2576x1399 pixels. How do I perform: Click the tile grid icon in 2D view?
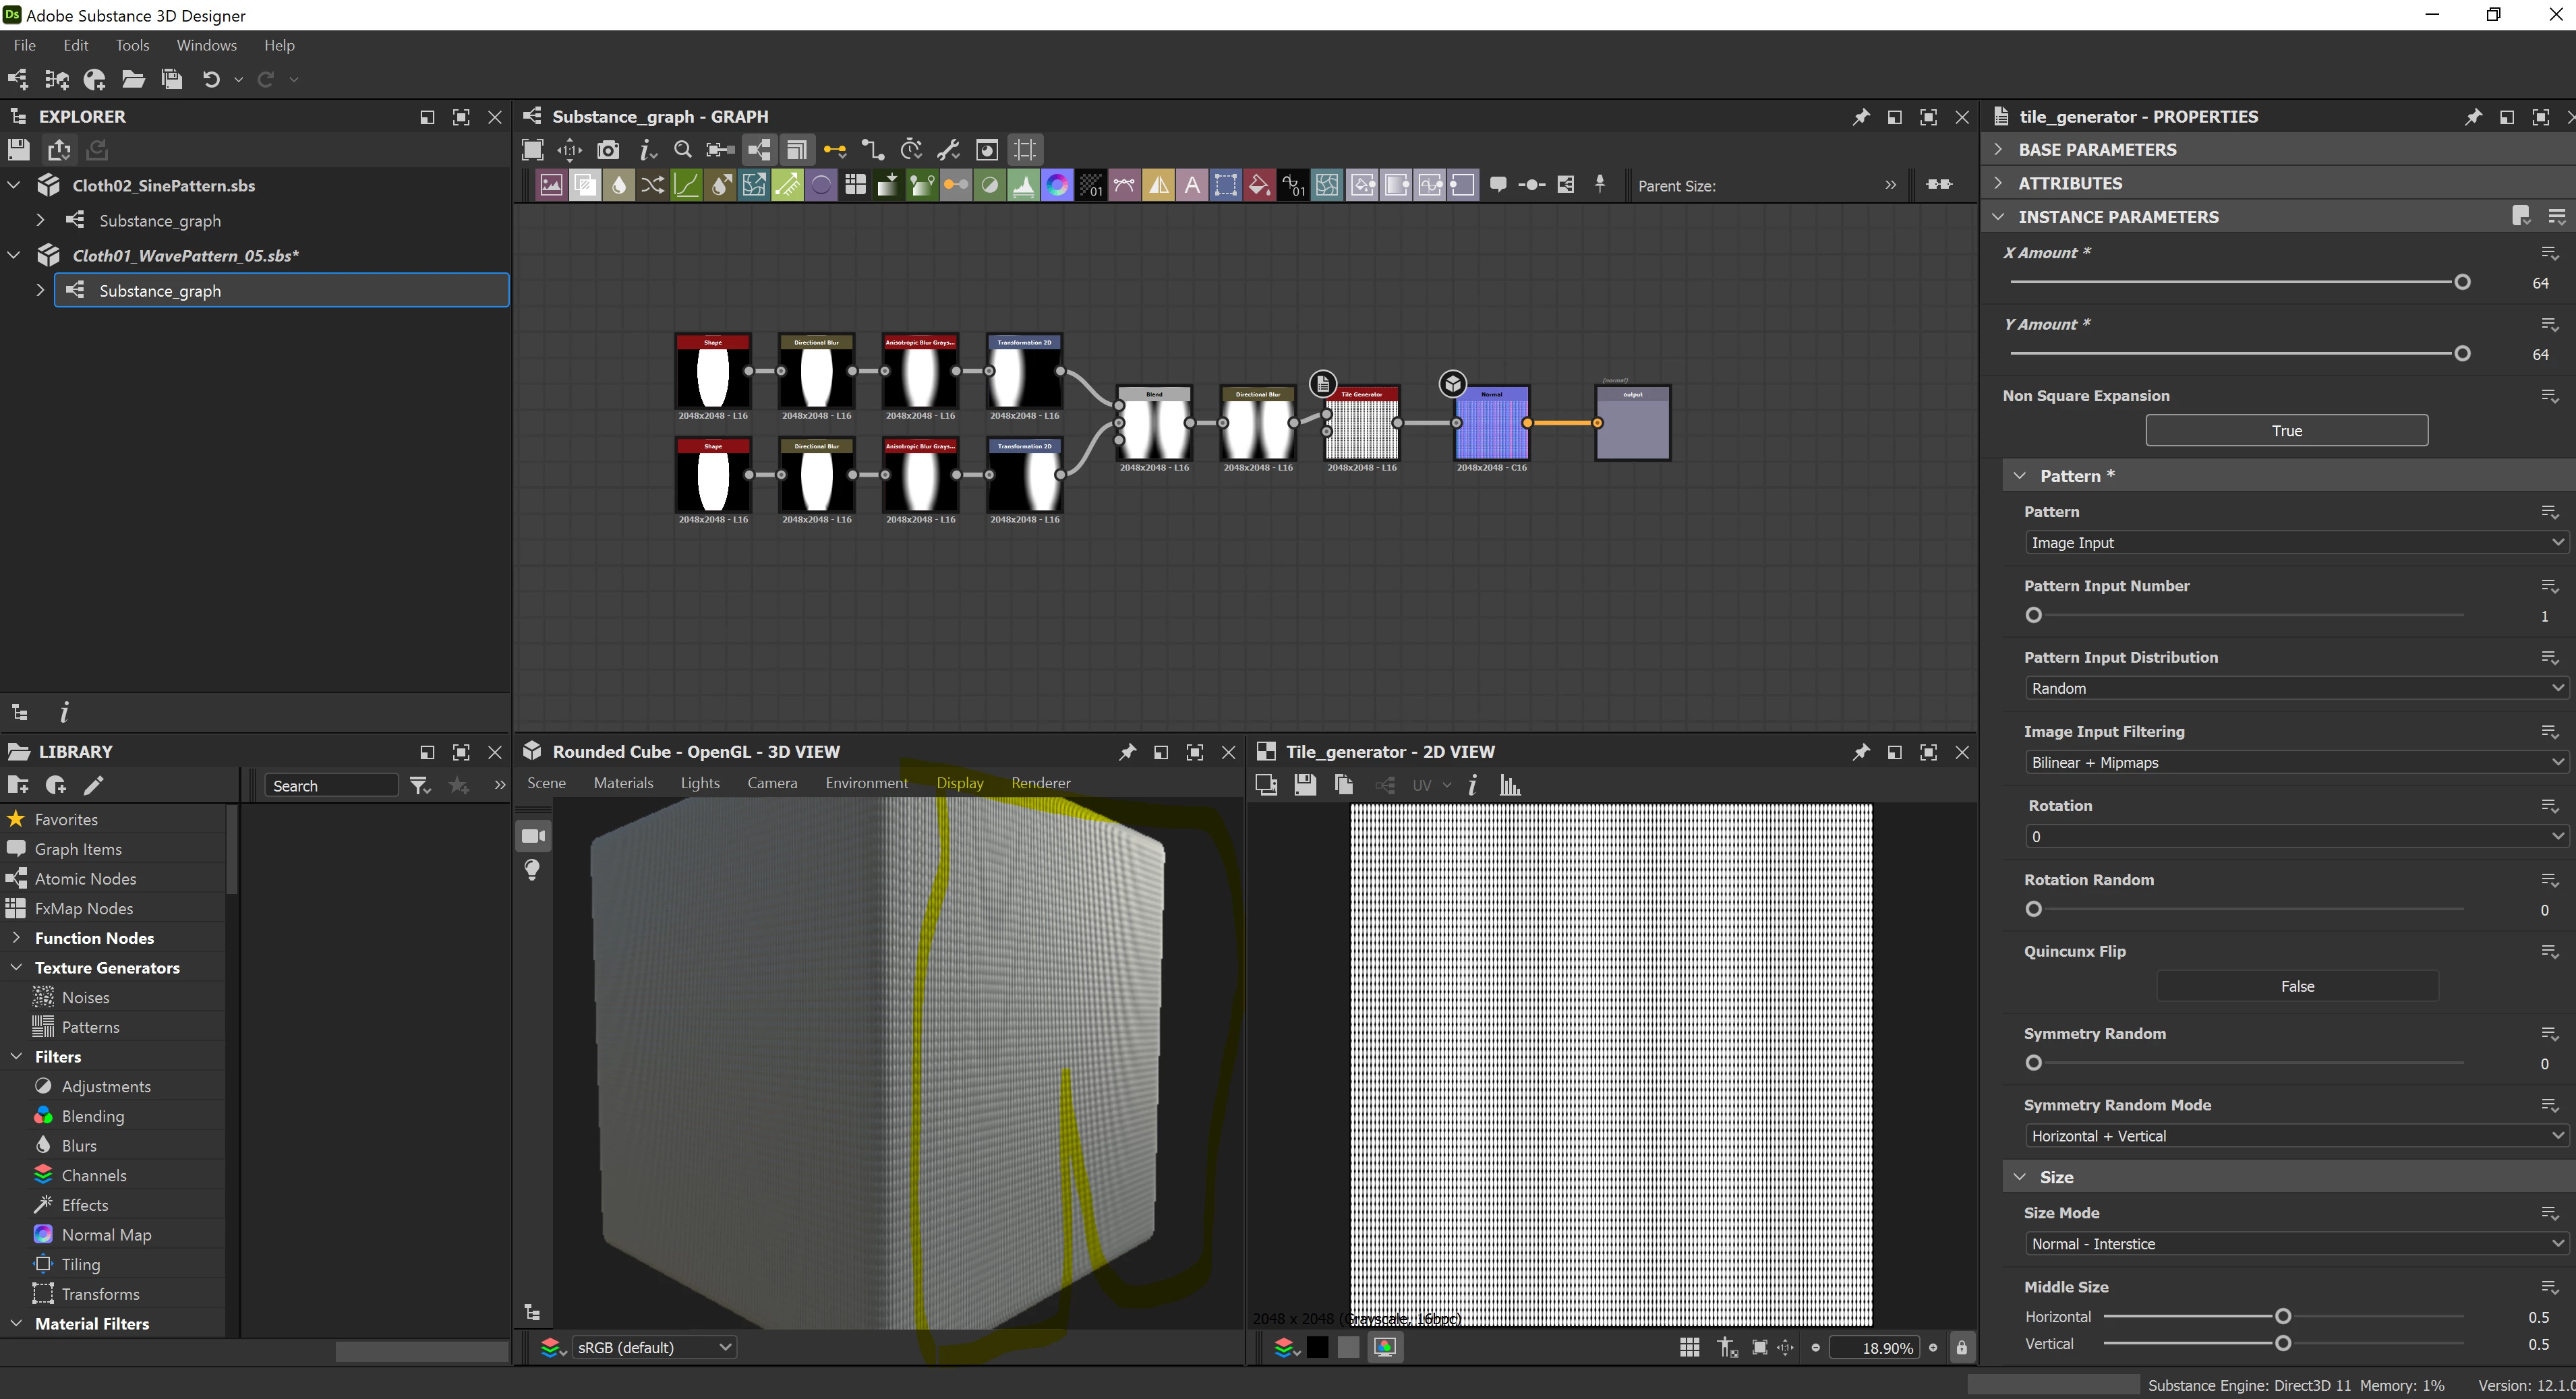[1689, 1347]
